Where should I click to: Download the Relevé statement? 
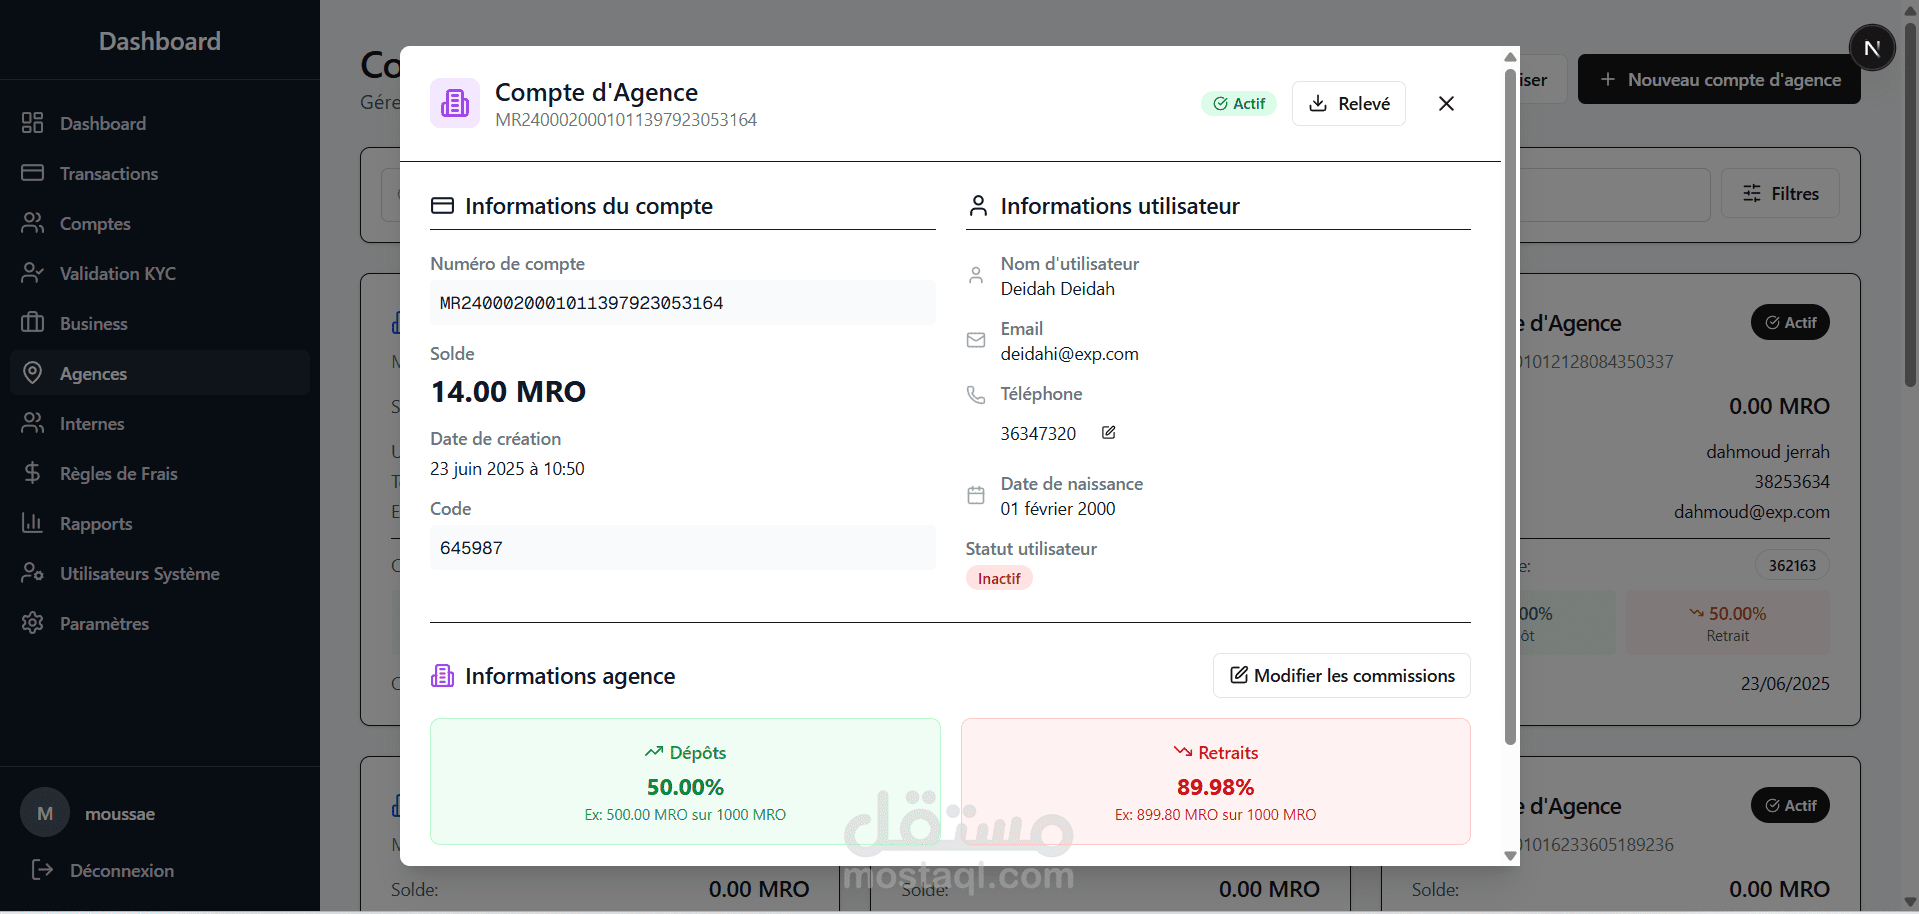pos(1348,103)
